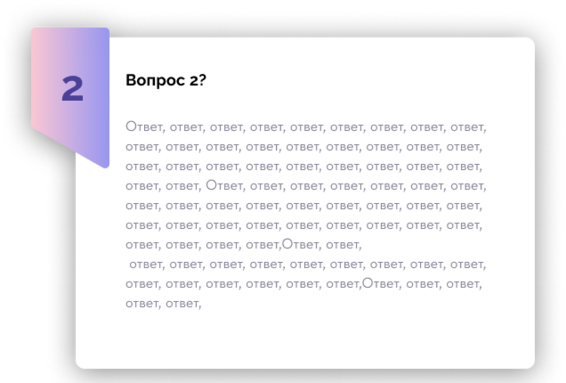
Task: Click the last "ответ," on the first text line
Action: click(469, 128)
